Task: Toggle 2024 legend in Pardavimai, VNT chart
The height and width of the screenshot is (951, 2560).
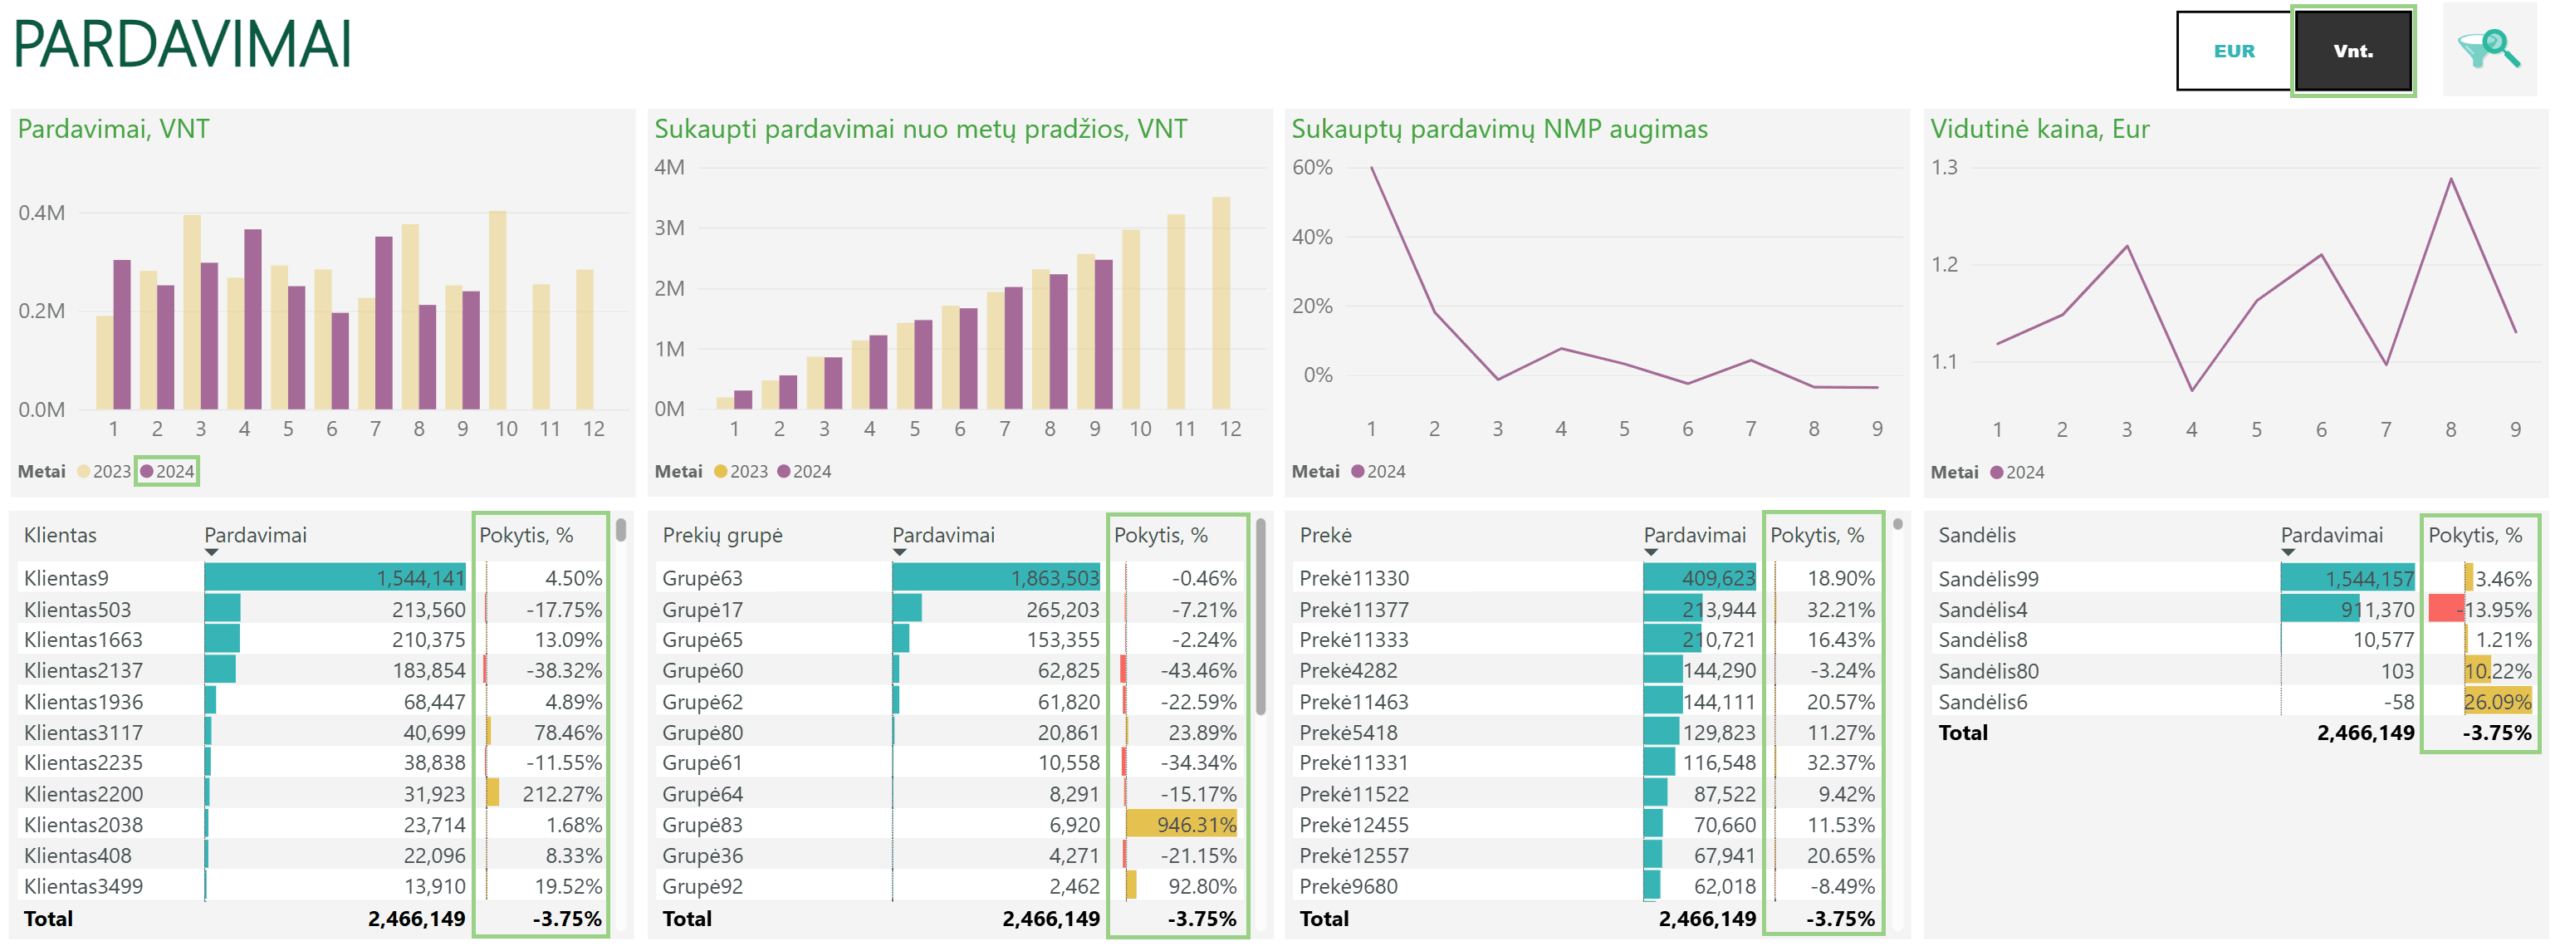Action: pos(167,472)
